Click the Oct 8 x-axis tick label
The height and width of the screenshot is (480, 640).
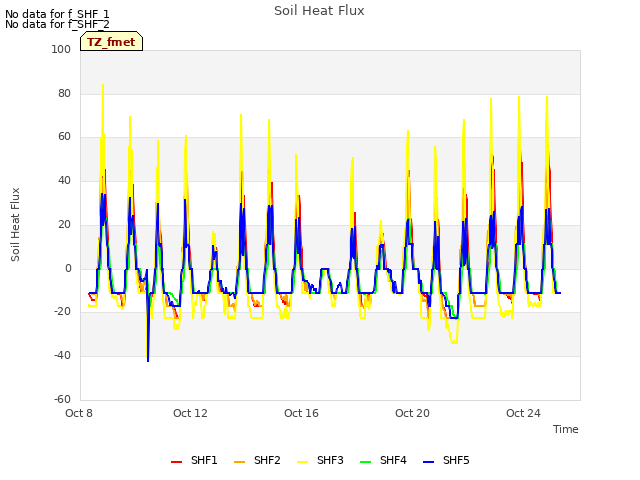coord(79,413)
